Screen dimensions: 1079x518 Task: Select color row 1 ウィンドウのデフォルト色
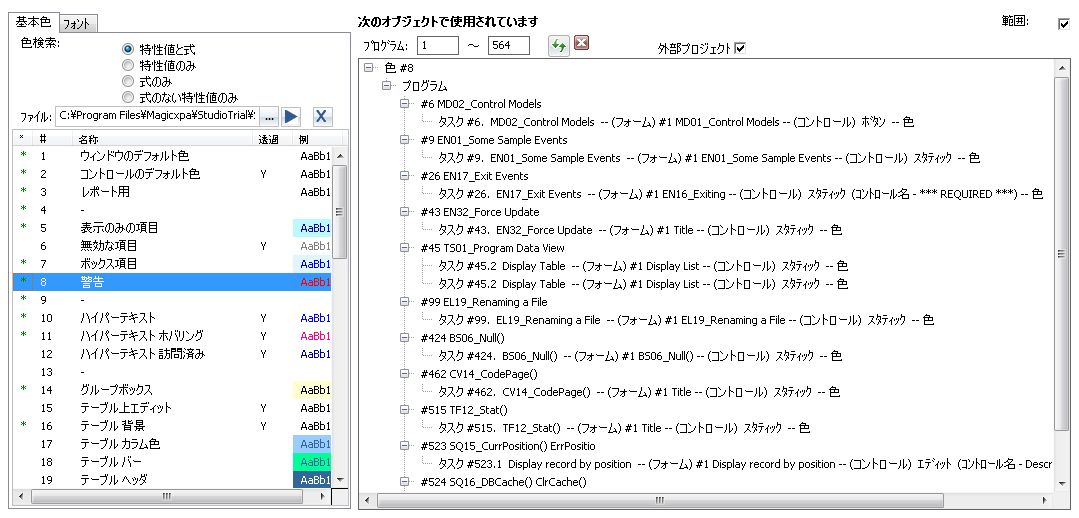(172, 156)
